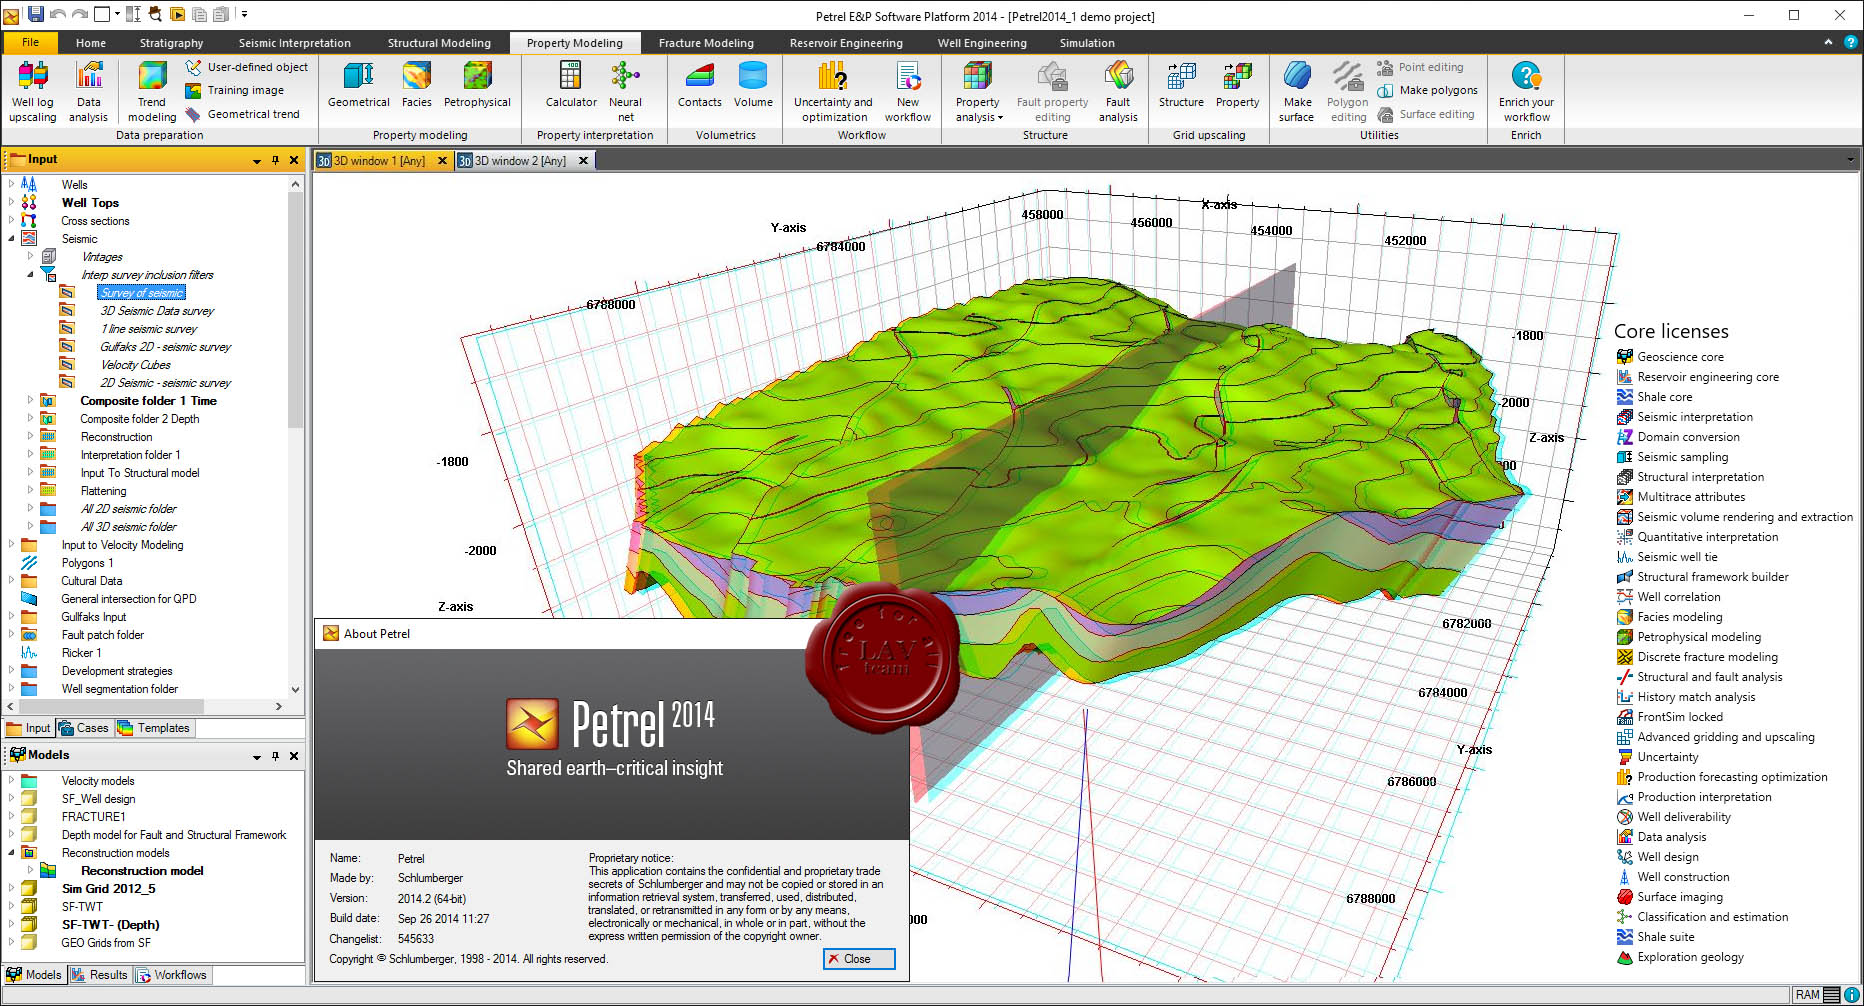Image resolution: width=1864 pixels, height=1006 pixels.
Task: Open the Petrophysical modeling tool
Action: (x=477, y=85)
